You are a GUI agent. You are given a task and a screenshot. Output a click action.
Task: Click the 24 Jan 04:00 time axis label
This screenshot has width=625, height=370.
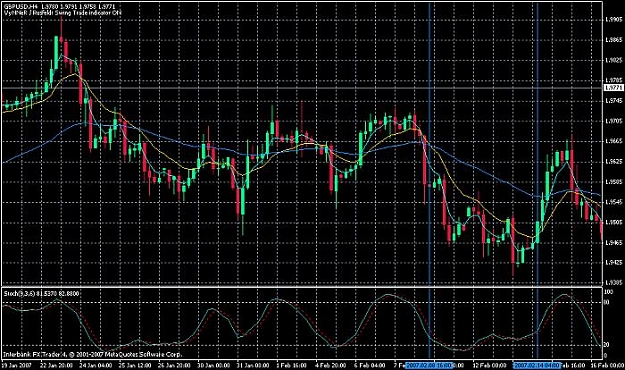coord(96,365)
